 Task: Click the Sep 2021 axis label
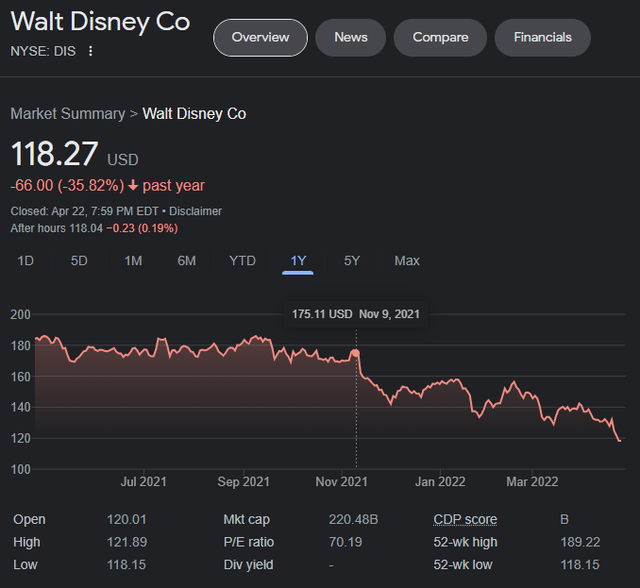tap(243, 481)
